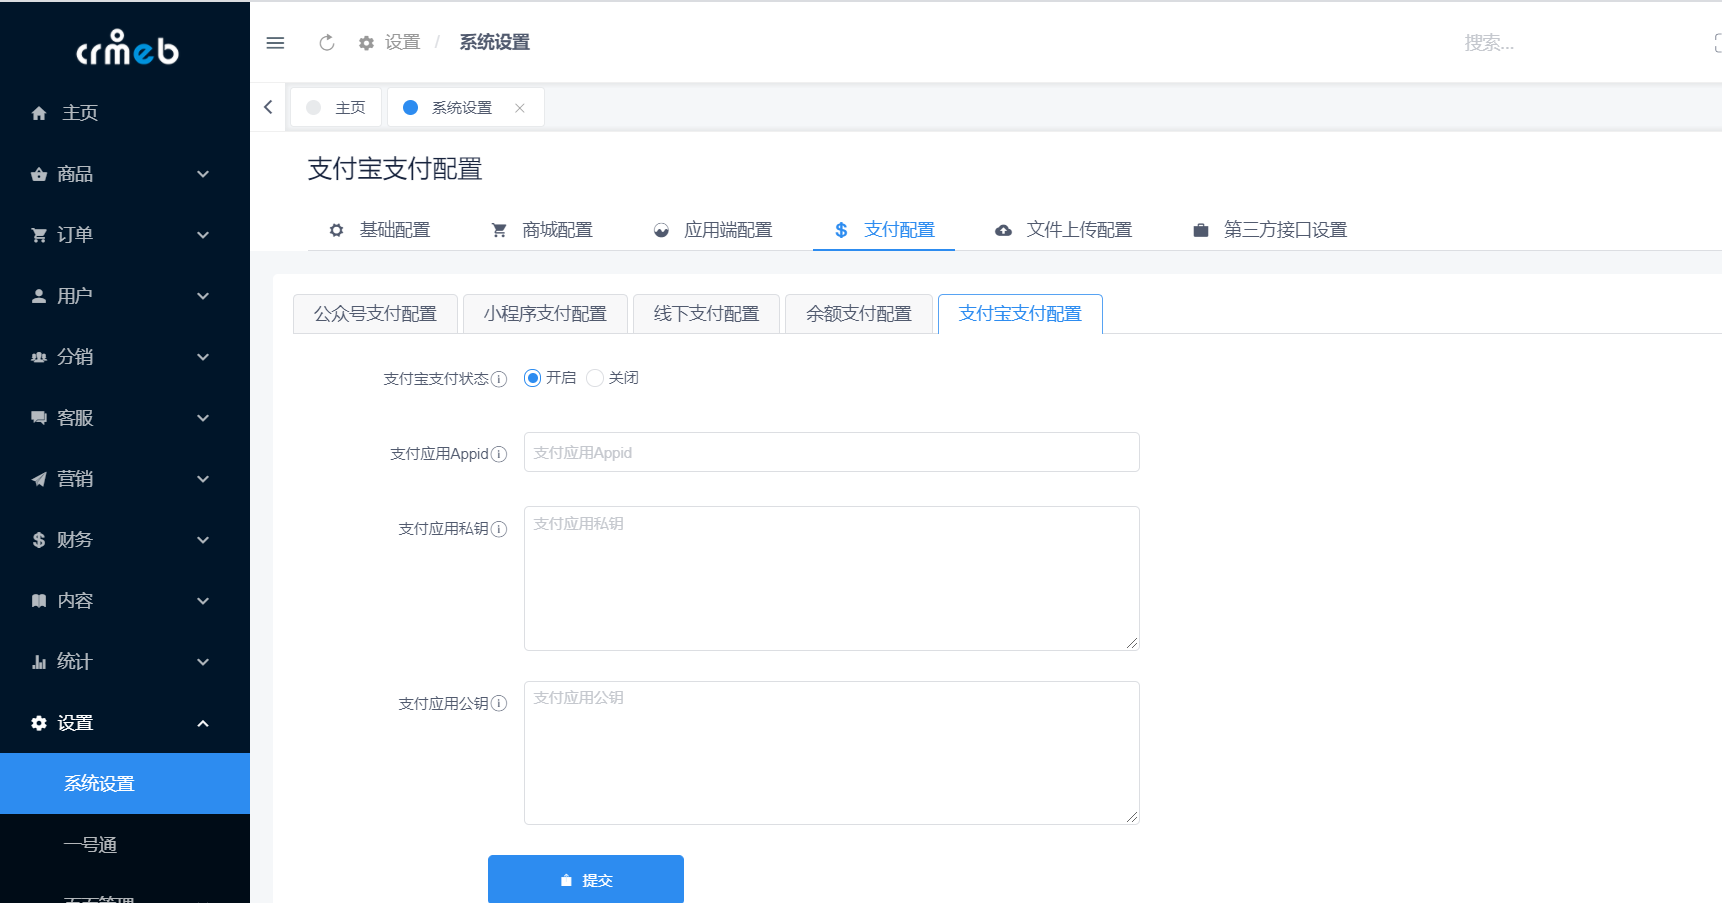Expand the 统计 menu chevron
This screenshot has width=1722, height=903.
click(x=203, y=662)
